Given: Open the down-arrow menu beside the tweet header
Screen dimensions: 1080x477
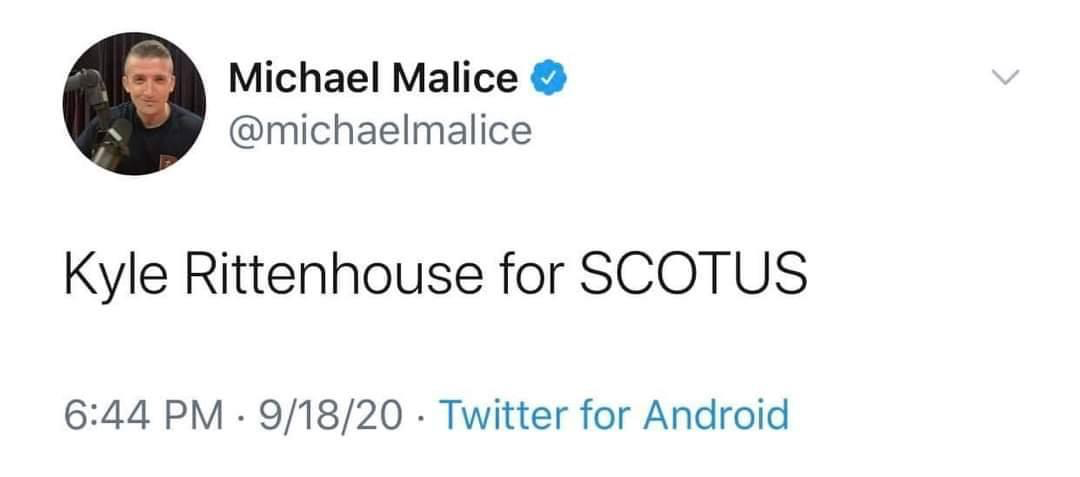Looking at the screenshot, I should [x=1006, y=76].
